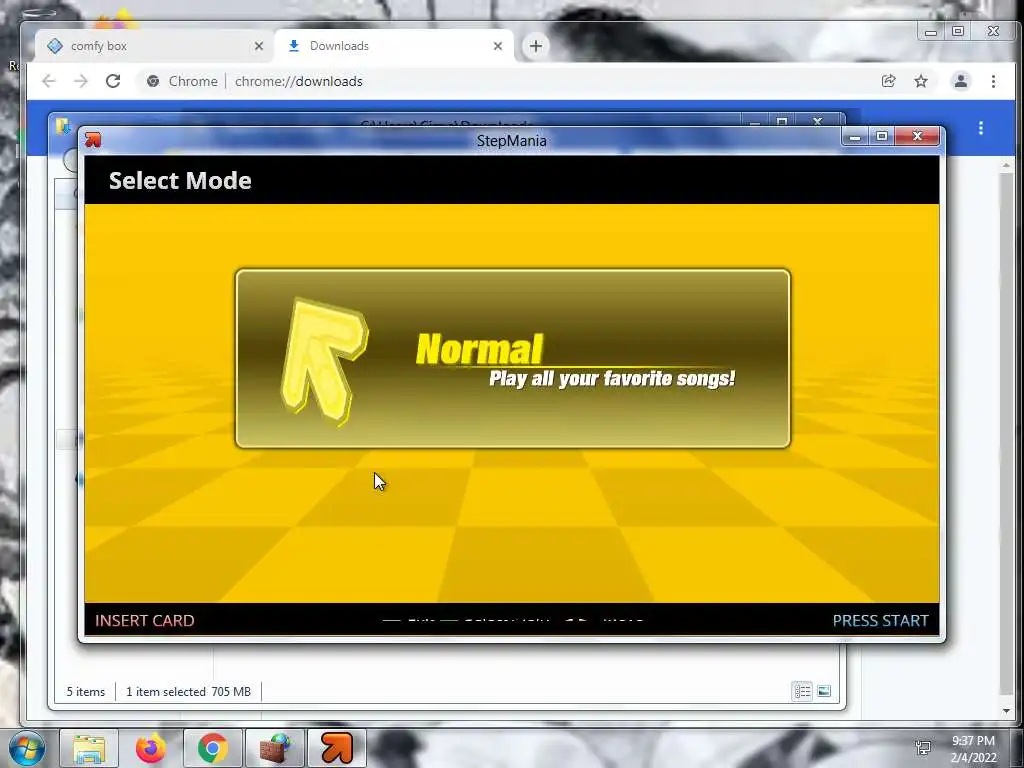Click 1 item selected 705 MB status text
The height and width of the screenshot is (768, 1024).
point(188,692)
